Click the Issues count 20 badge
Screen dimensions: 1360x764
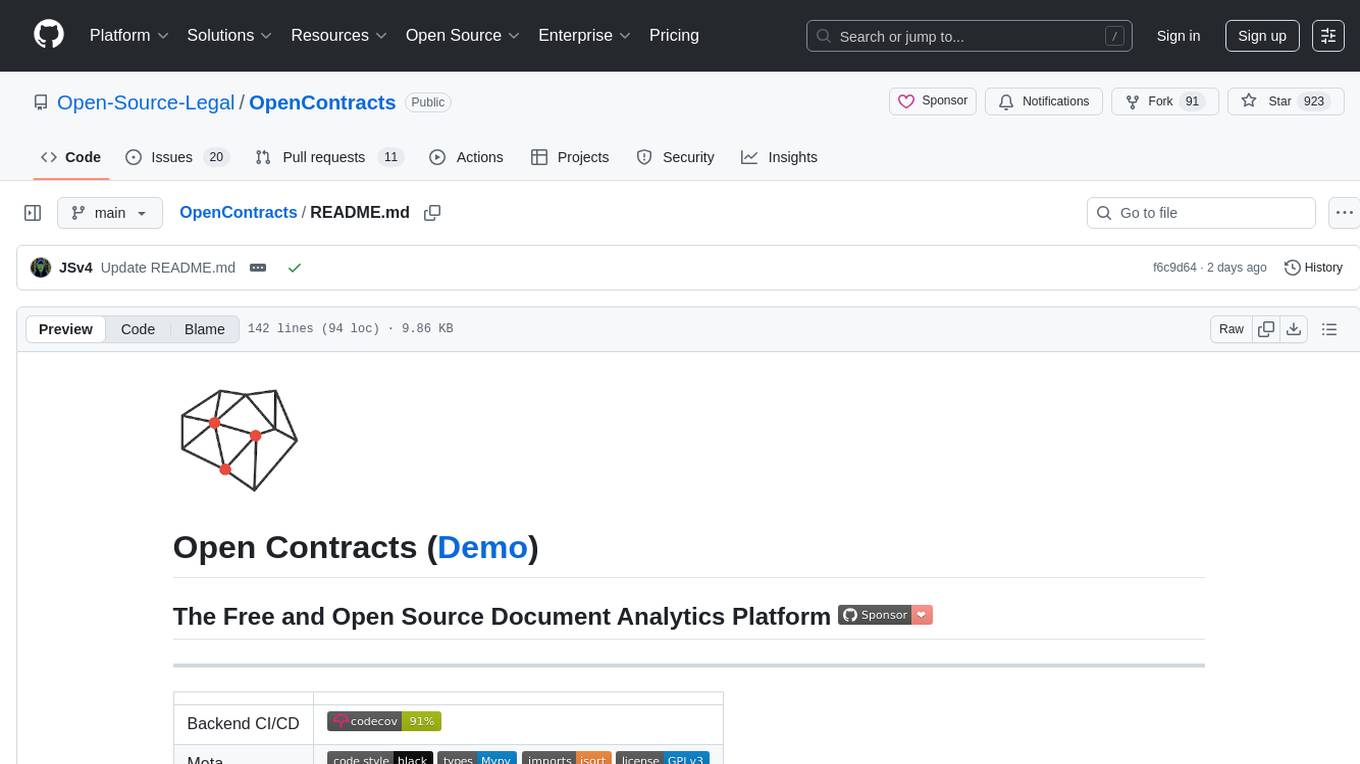tap(215, 157)
